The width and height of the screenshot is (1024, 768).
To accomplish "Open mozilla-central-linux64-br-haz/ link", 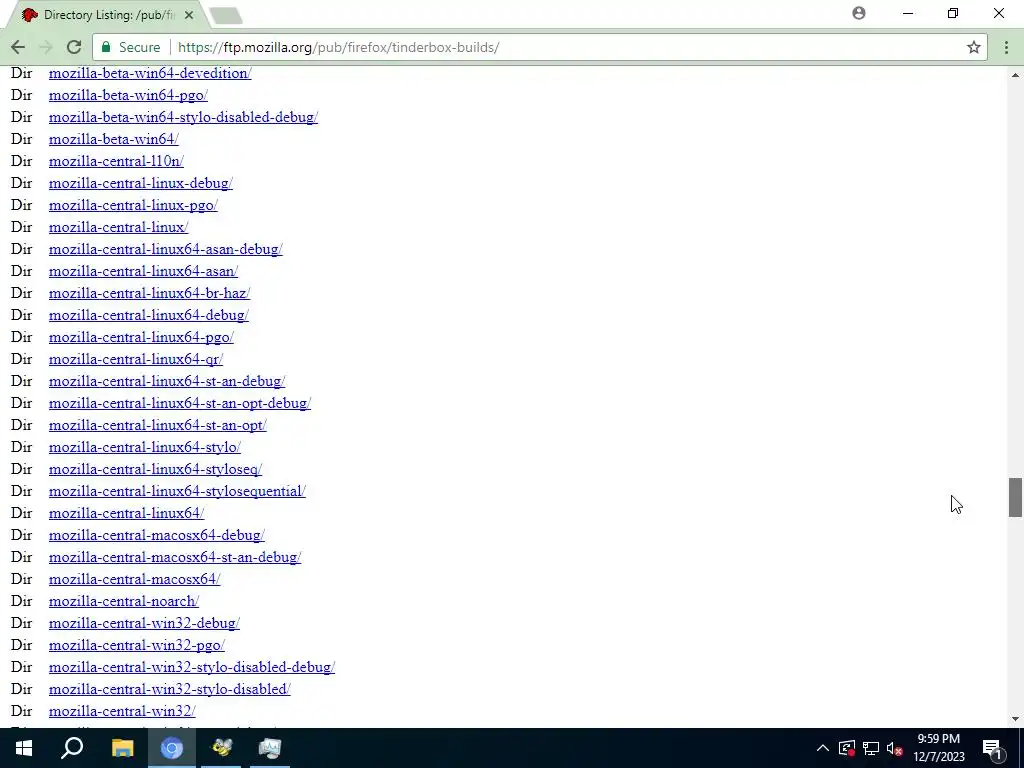I will [150, 293].
